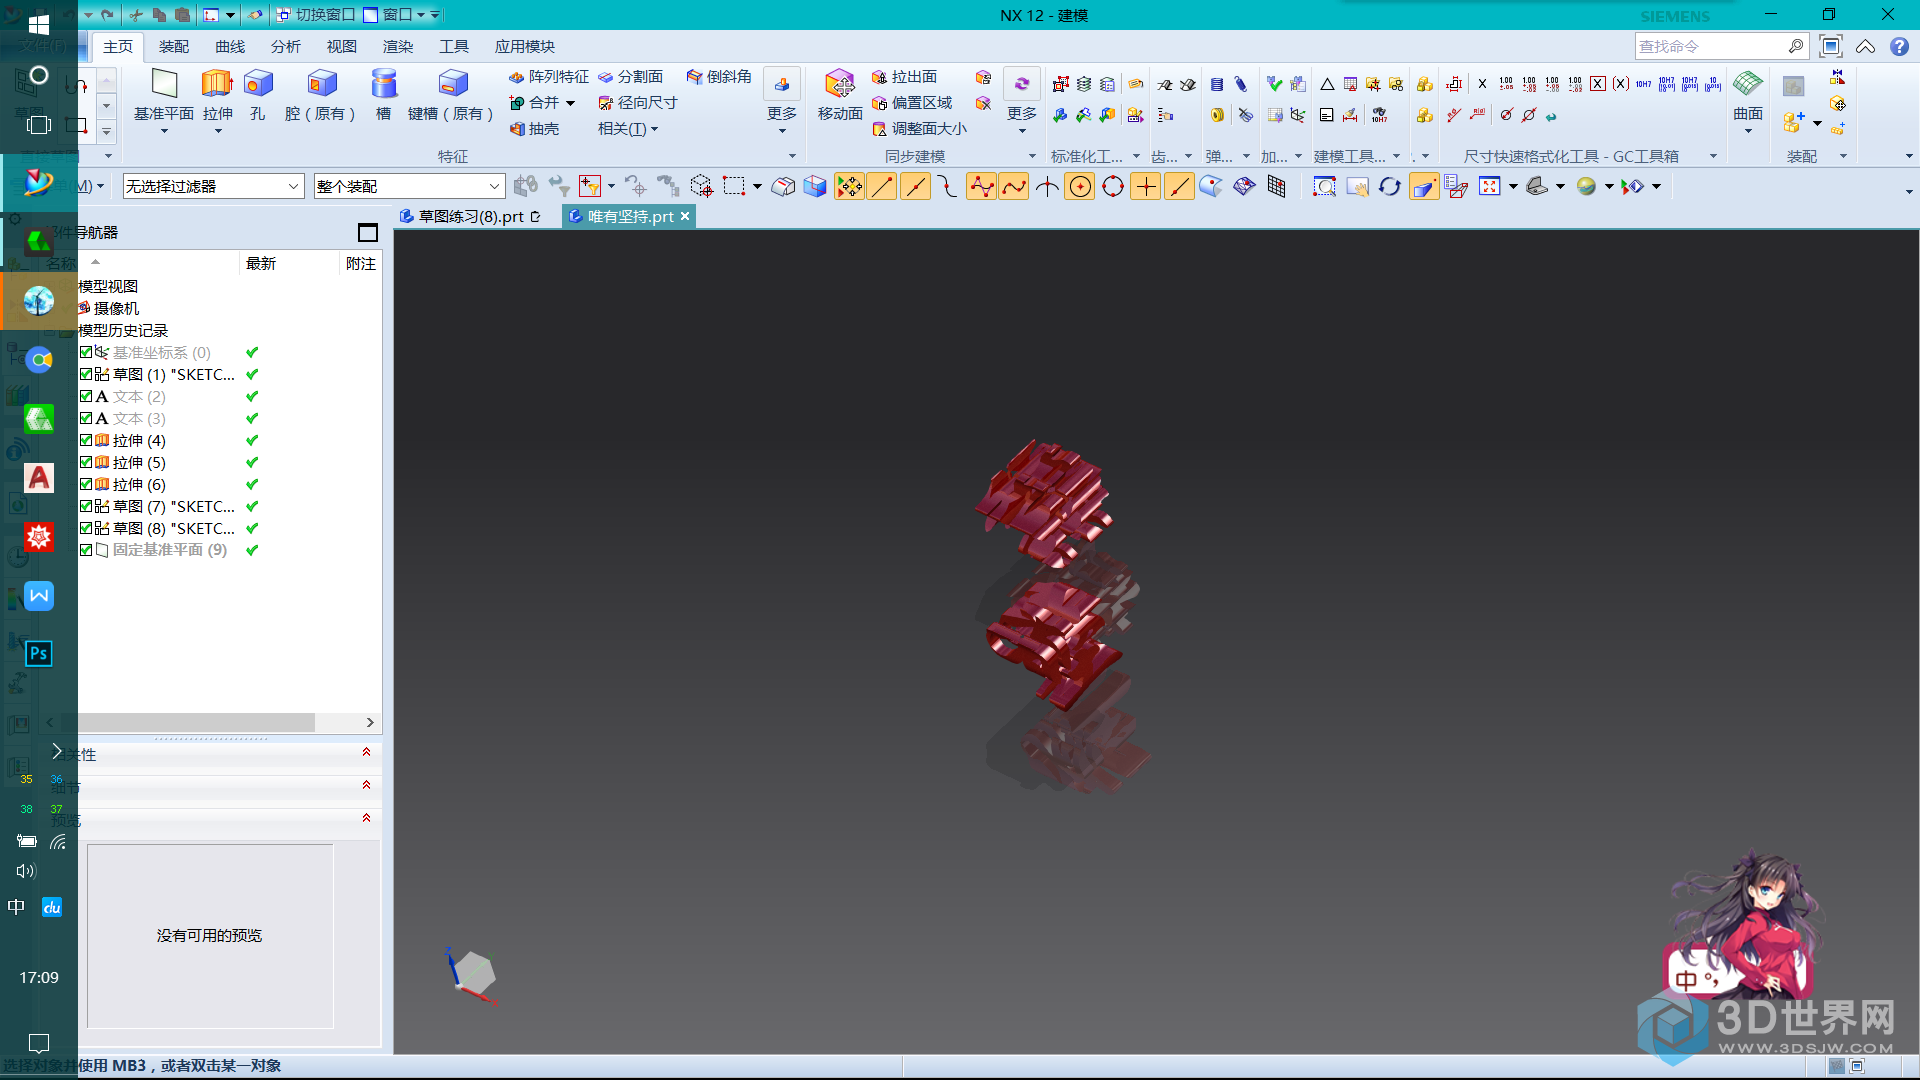The width and height of the screenshot is (1920, 1080).
Task: Select the 基准平面 datum plane tool
Action: pyautogui.click(x=164, y=95)
